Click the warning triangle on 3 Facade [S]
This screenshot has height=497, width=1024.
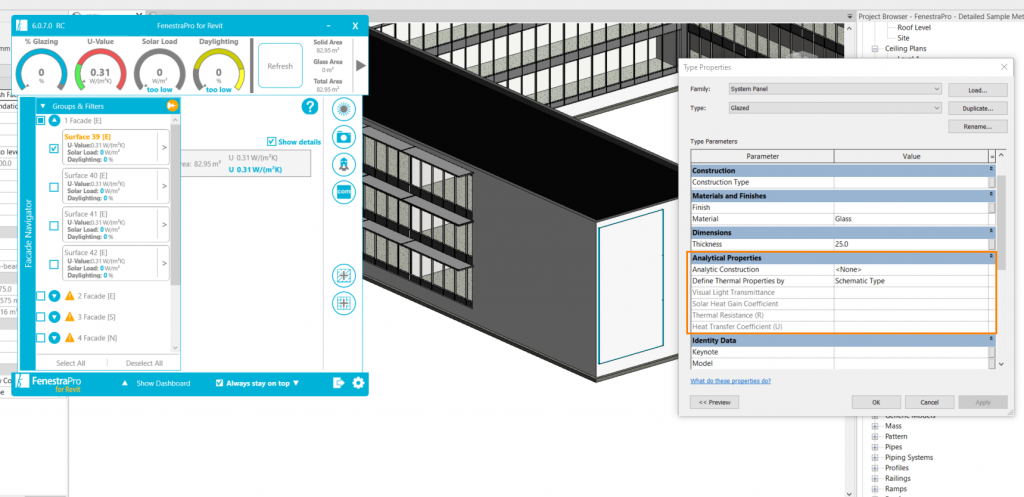[x=70, y=317]
